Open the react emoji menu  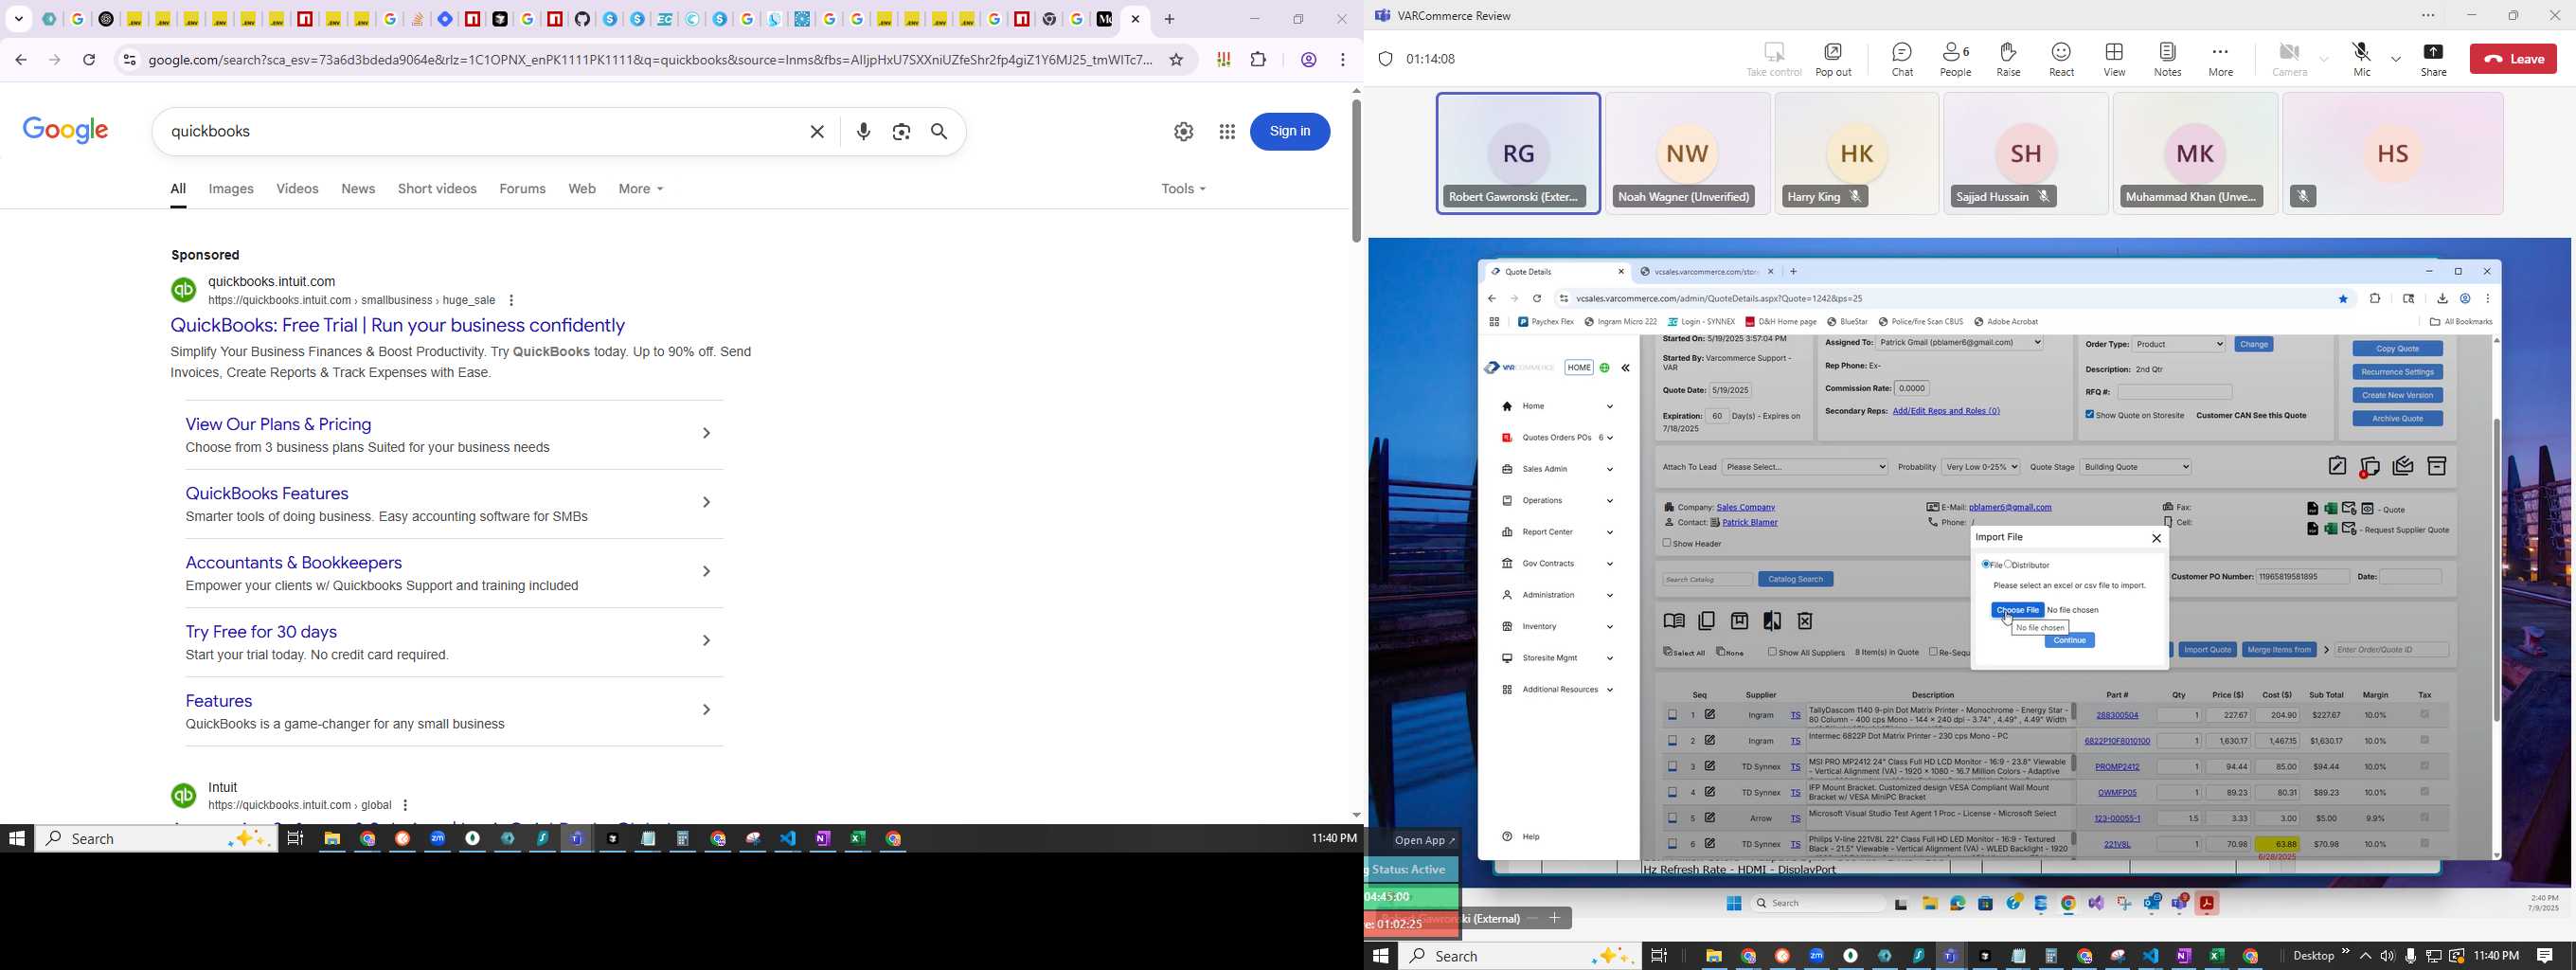click(2061, 59)
